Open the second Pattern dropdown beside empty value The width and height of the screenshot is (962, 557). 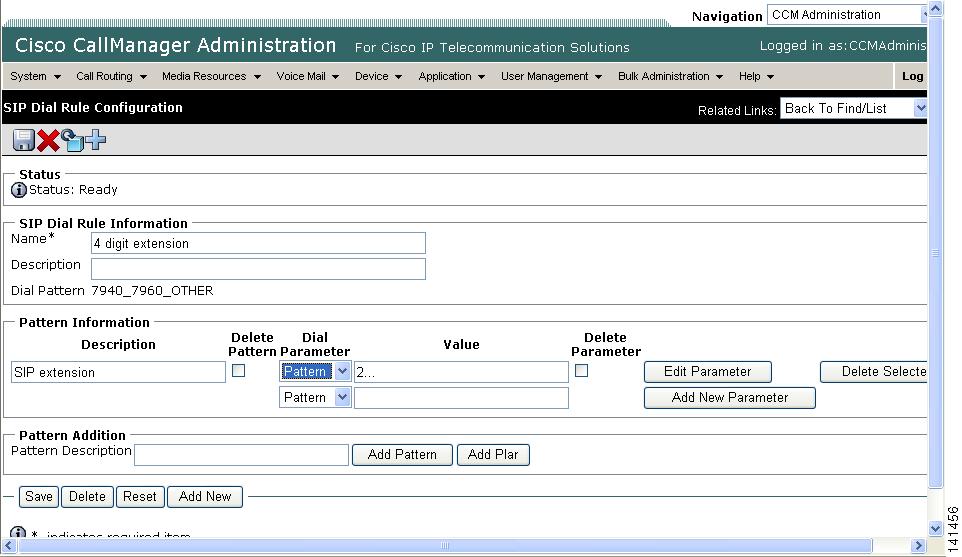315,398
